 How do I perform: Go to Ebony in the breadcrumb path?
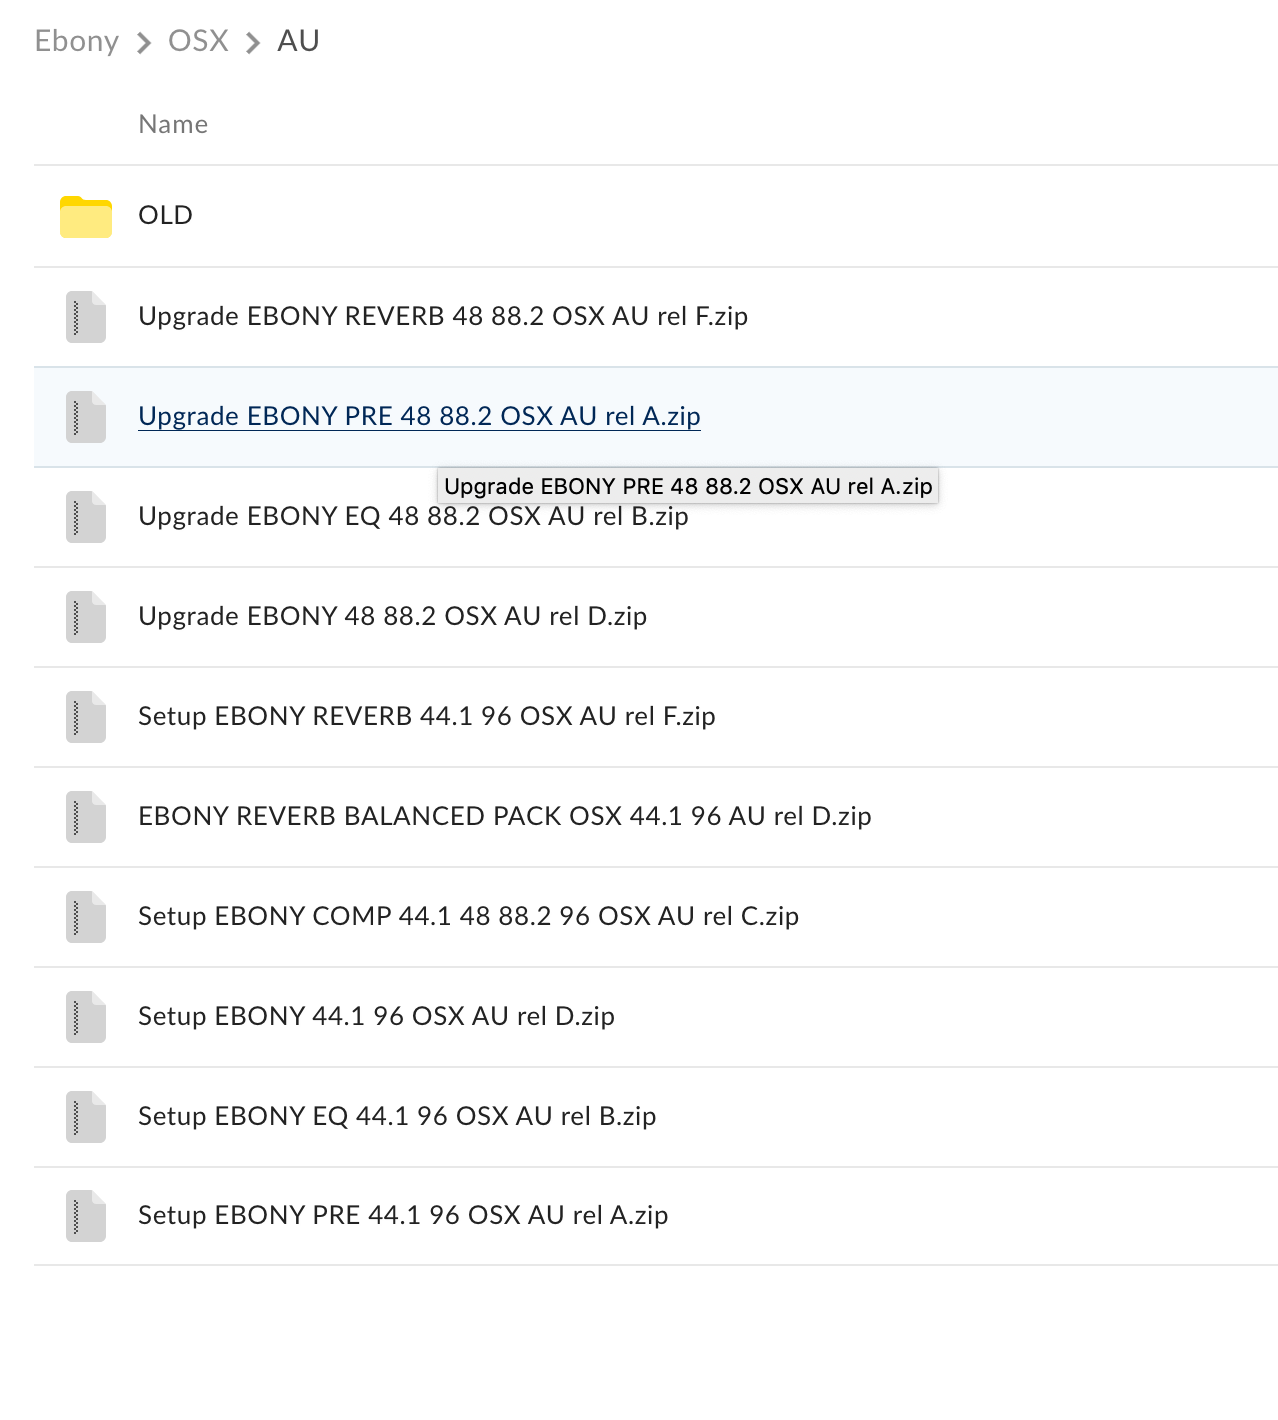77,41
